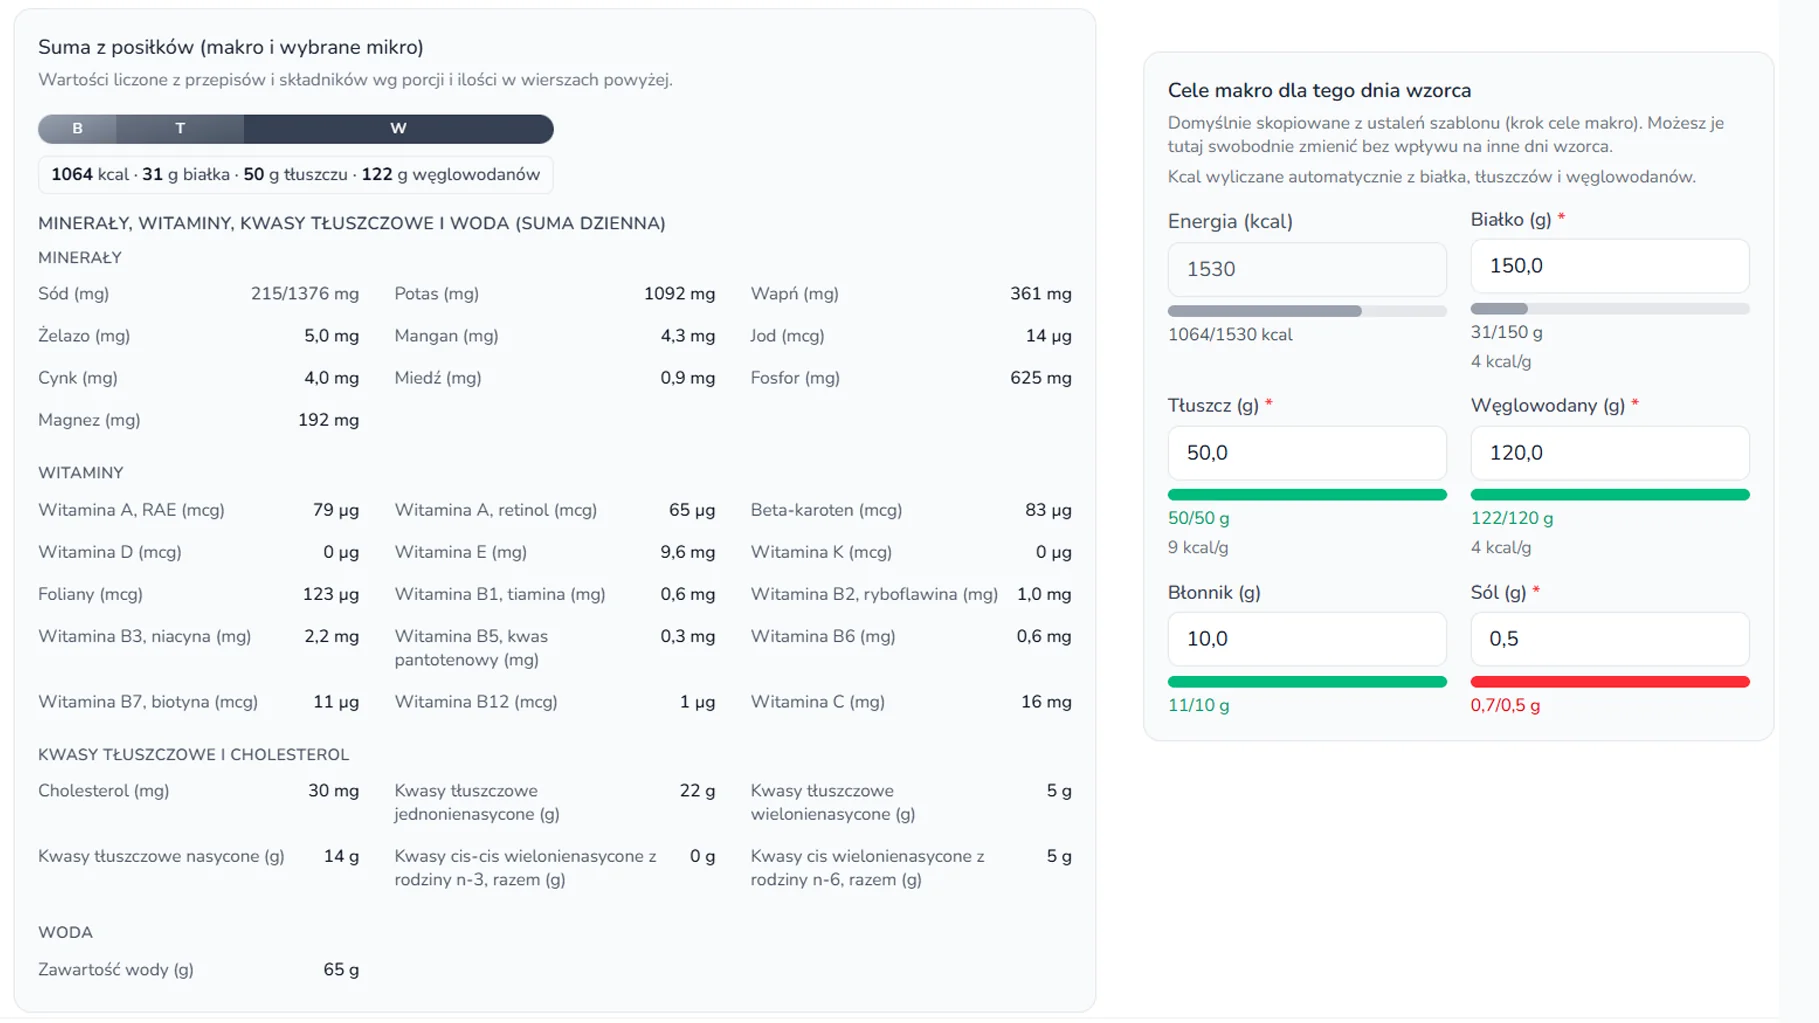Click the W segment of the macro bar
Image resolution: width=1819 pixels, height=1023 pixels.
(x=398, y=128)
